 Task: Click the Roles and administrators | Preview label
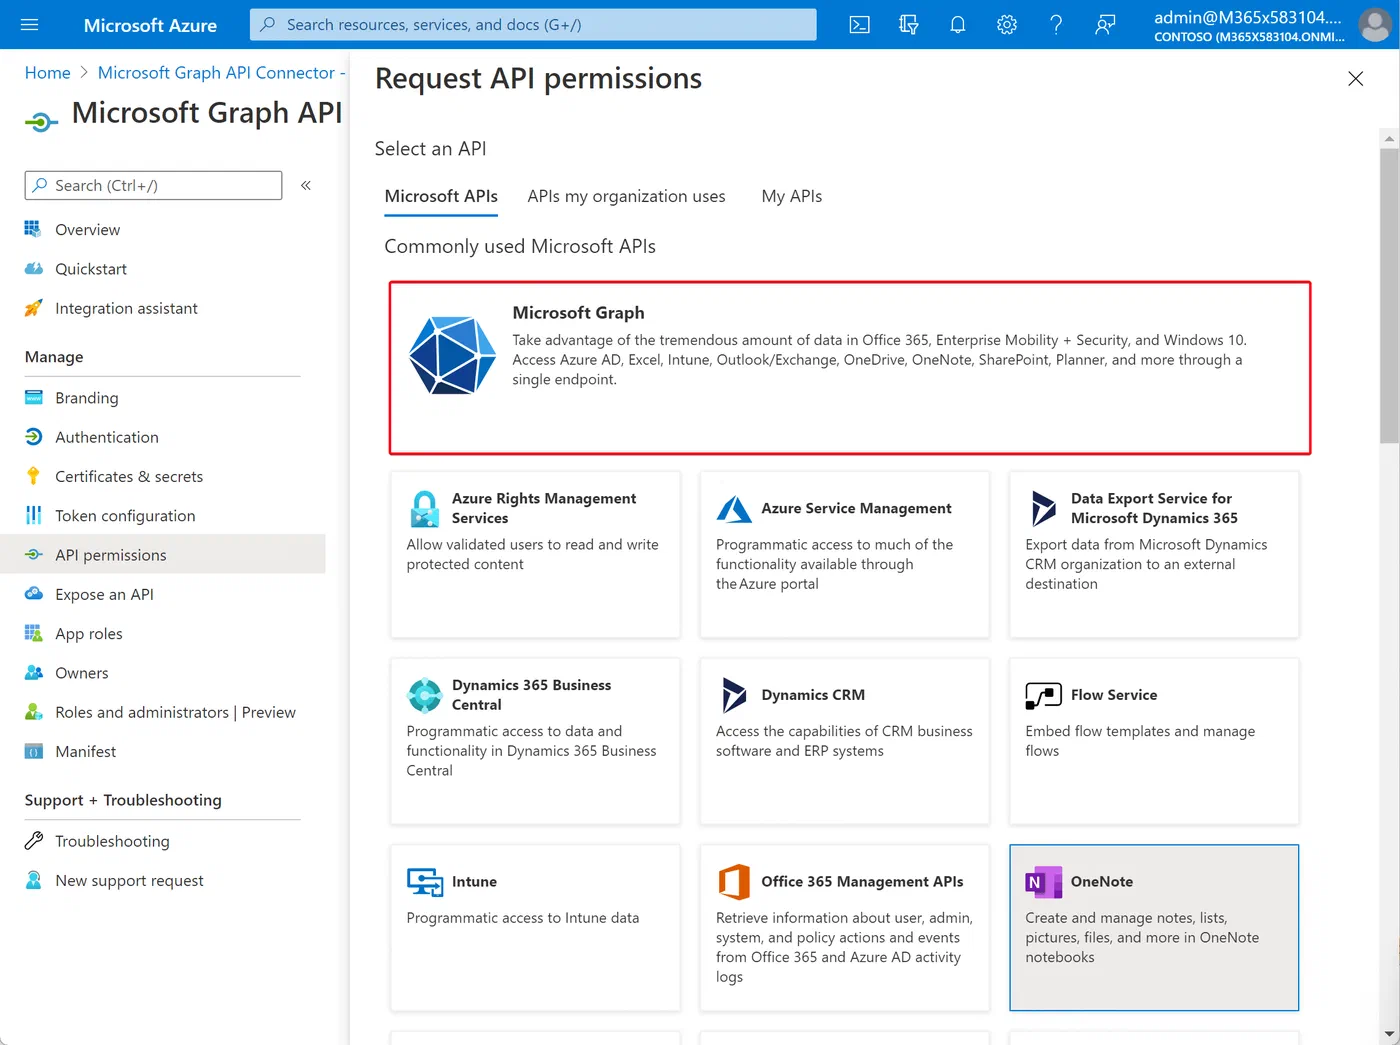175,712
